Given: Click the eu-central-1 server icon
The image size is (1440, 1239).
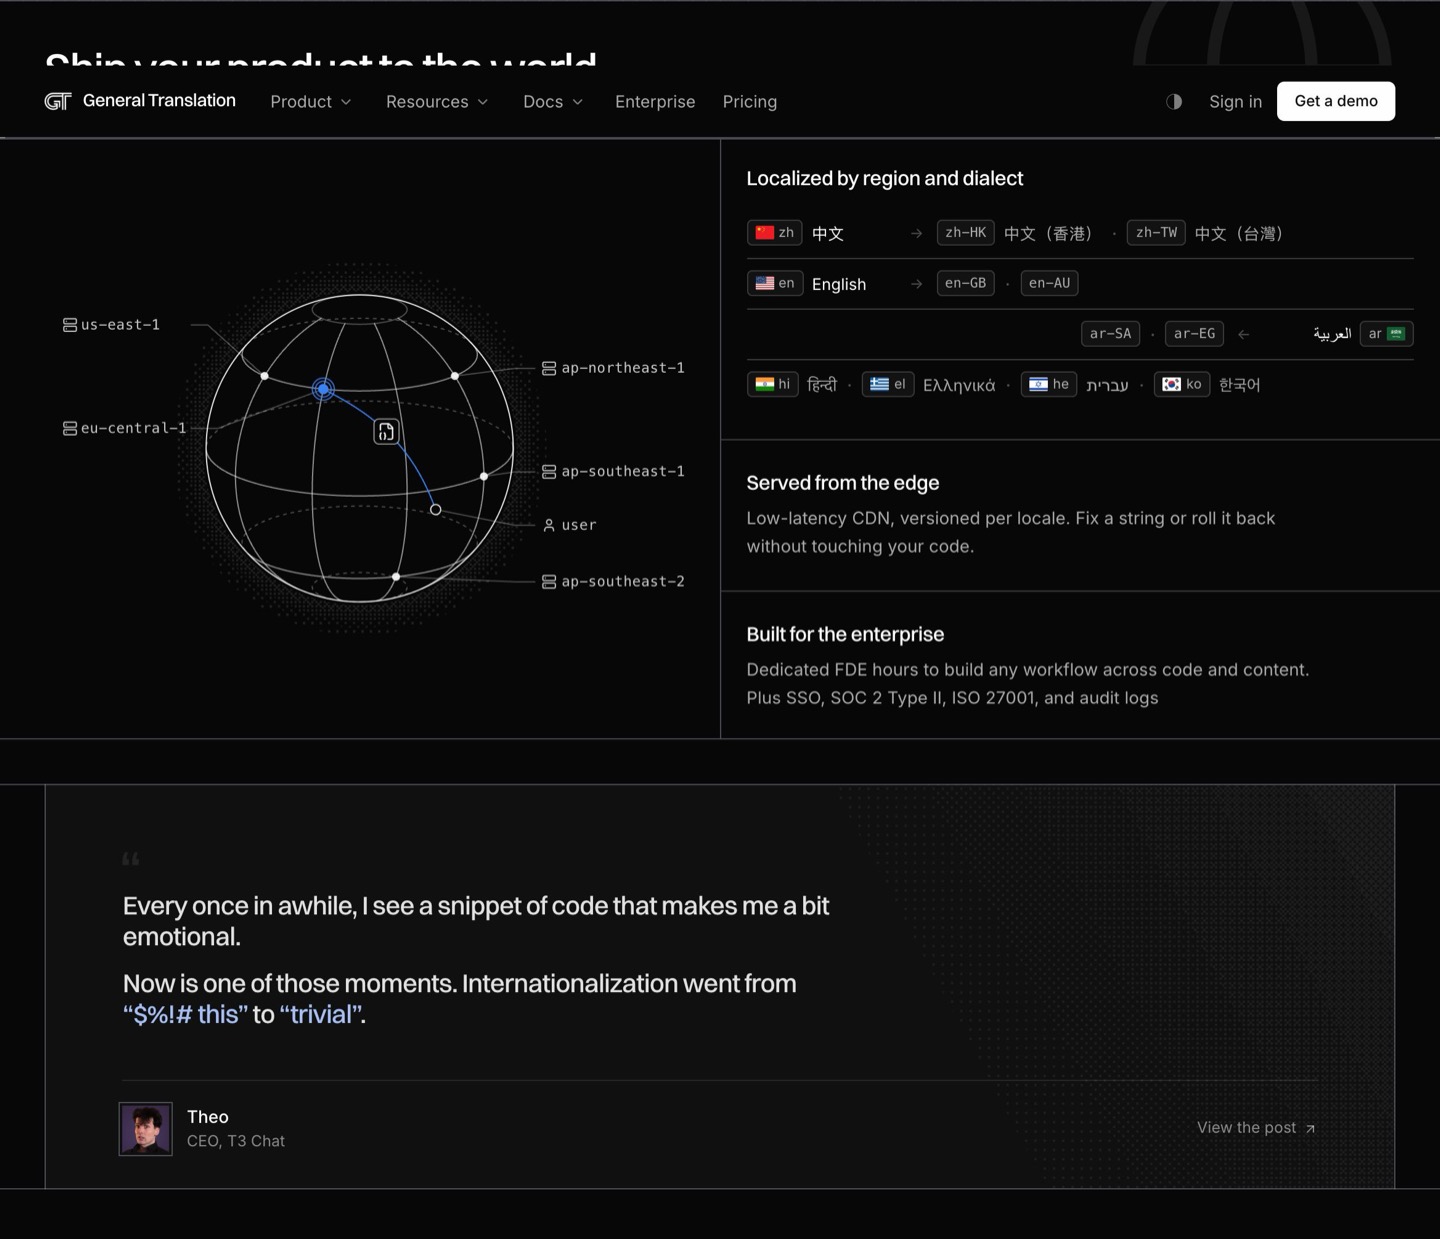Looking at the screenshot, I should [70, 428].
